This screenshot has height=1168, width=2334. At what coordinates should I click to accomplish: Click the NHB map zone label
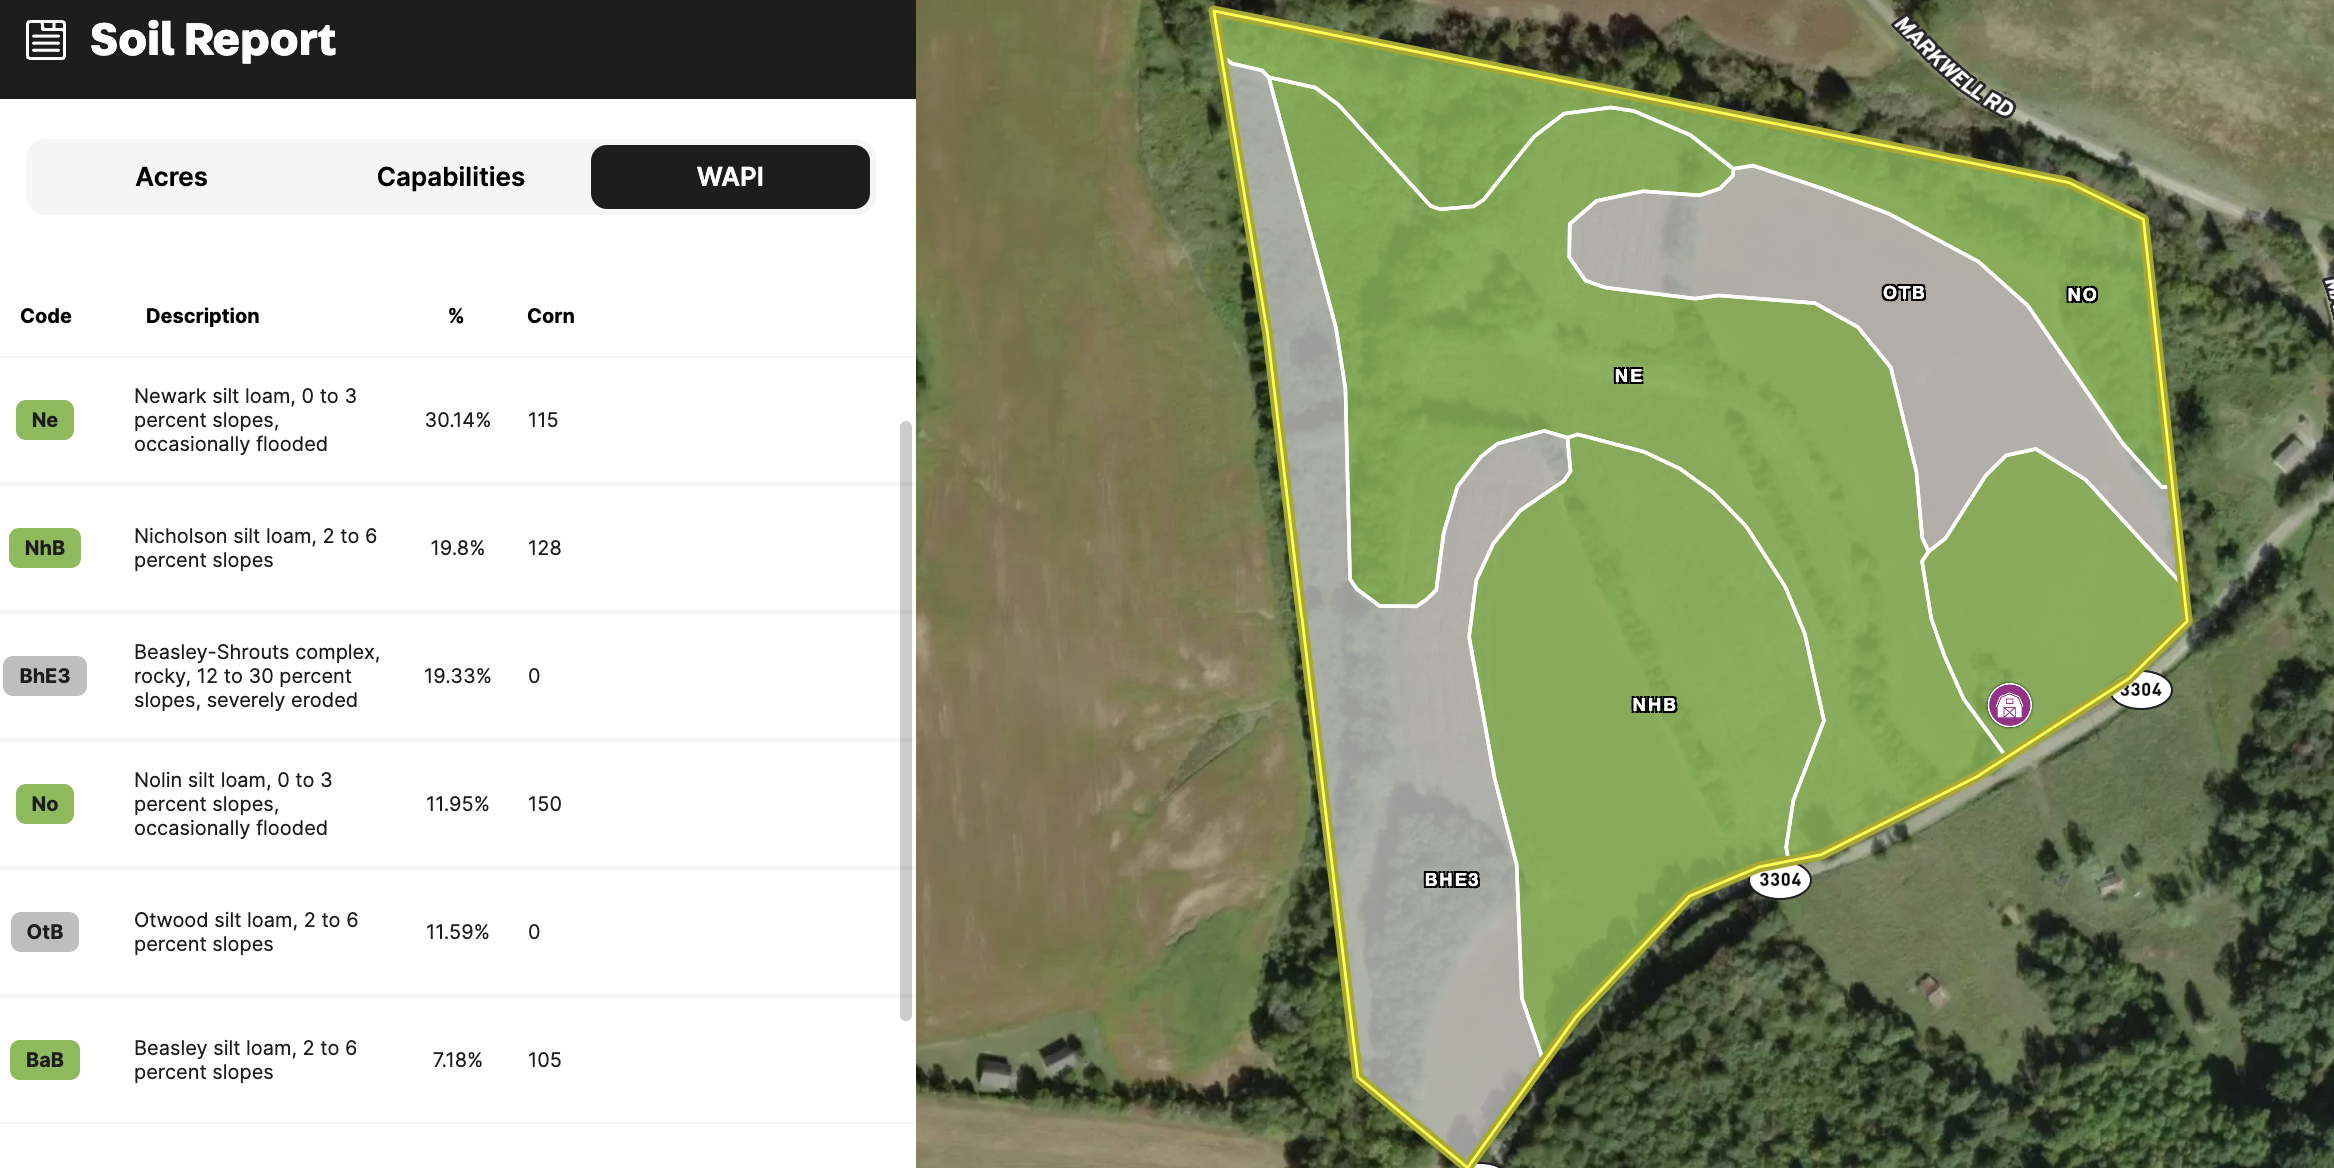pos(1654,705)
